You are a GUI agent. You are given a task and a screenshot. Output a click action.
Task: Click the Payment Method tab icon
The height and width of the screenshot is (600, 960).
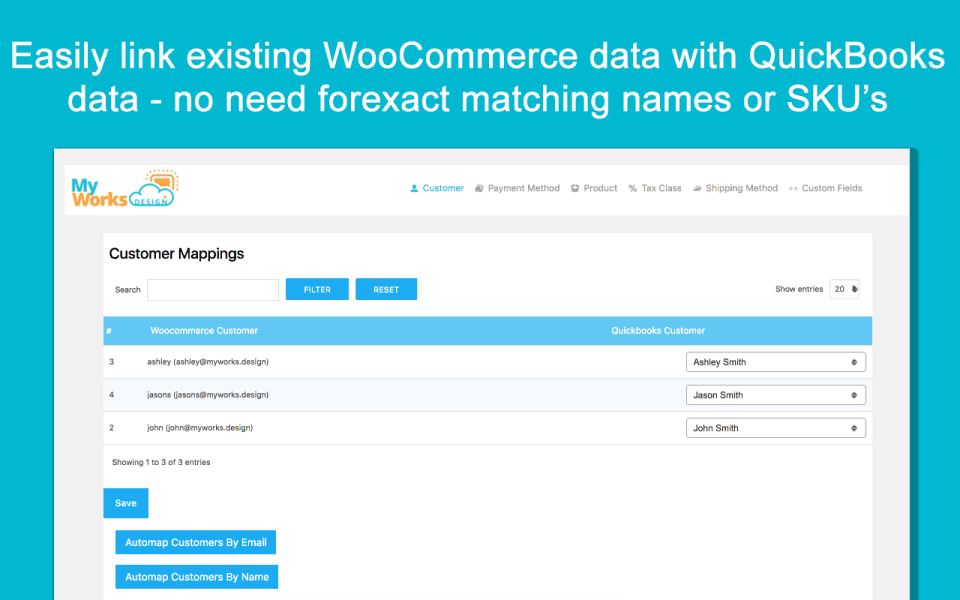tap(480, 188)
